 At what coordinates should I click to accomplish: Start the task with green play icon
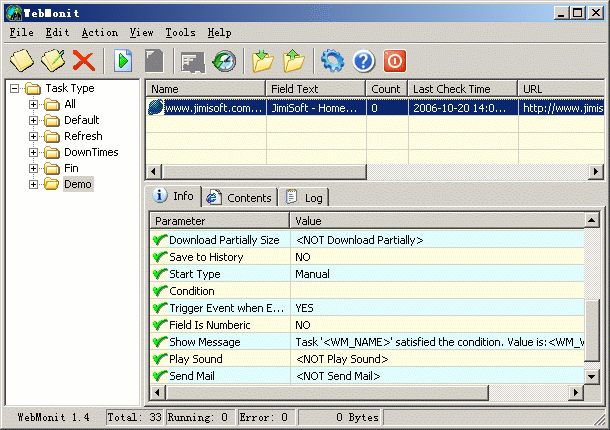pyautogui.click(x=123, y=61)
